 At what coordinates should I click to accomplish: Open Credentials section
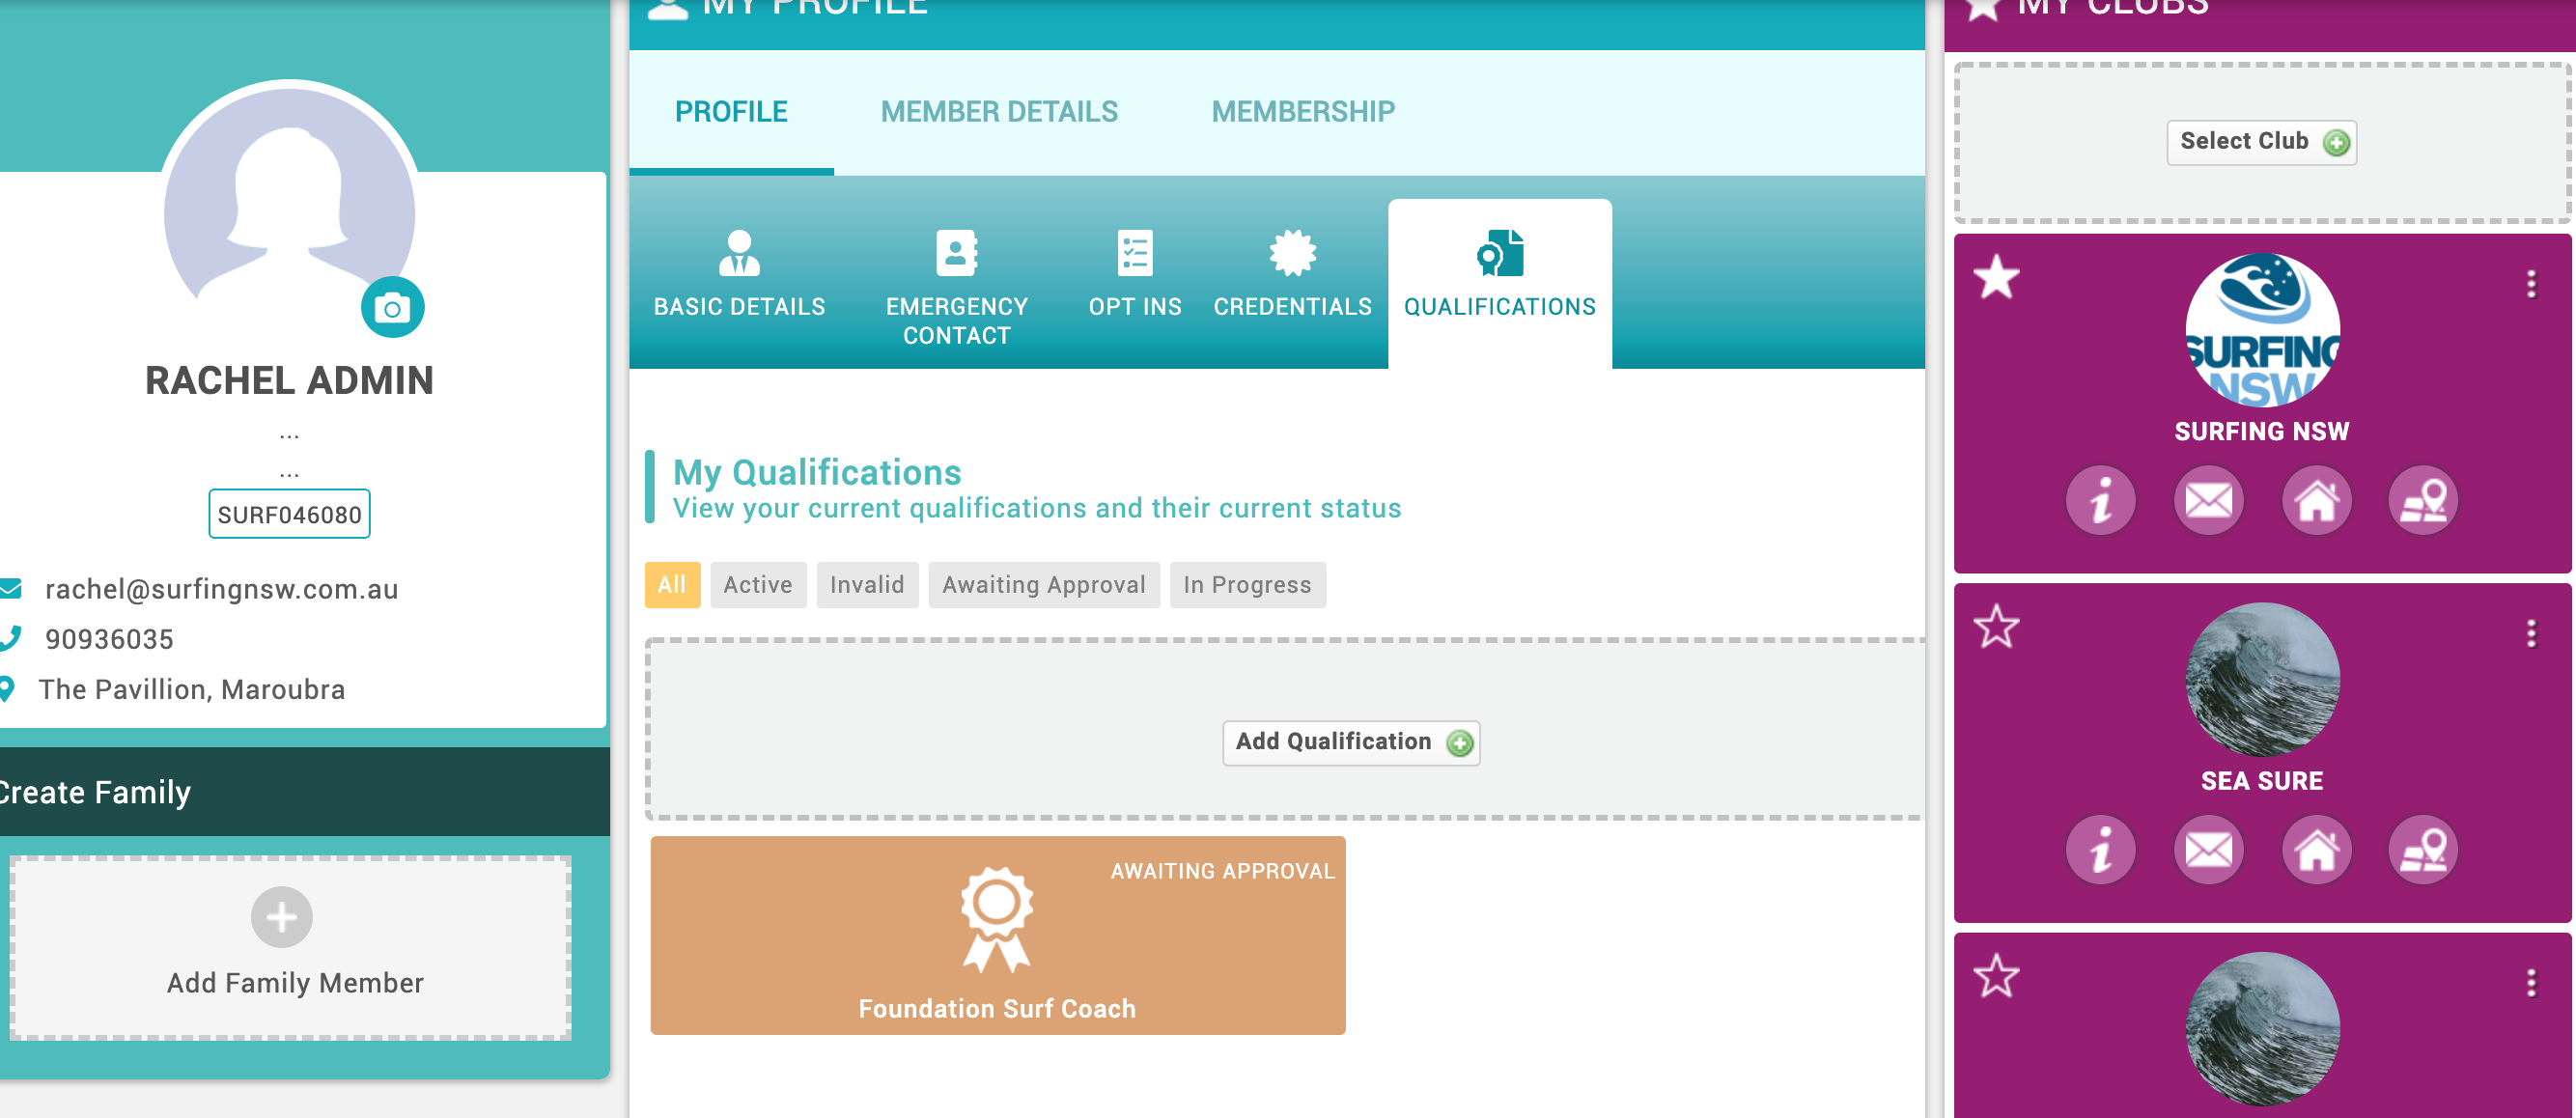coord(1292,276)
